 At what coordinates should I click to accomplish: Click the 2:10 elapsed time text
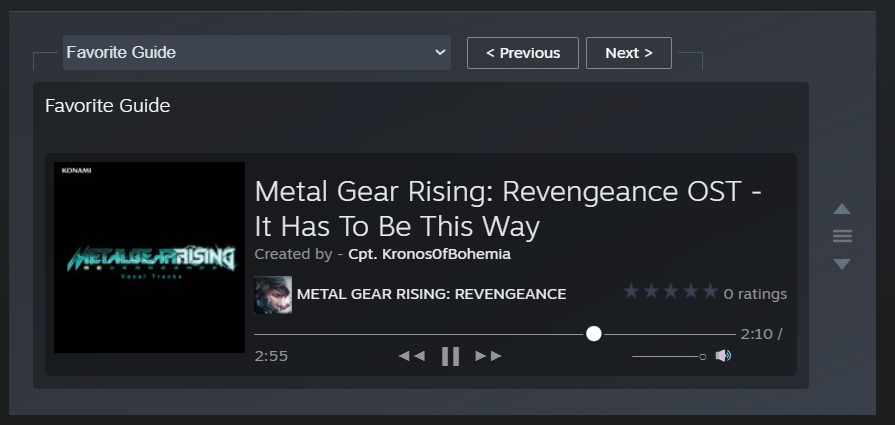[x=756, y=334]
